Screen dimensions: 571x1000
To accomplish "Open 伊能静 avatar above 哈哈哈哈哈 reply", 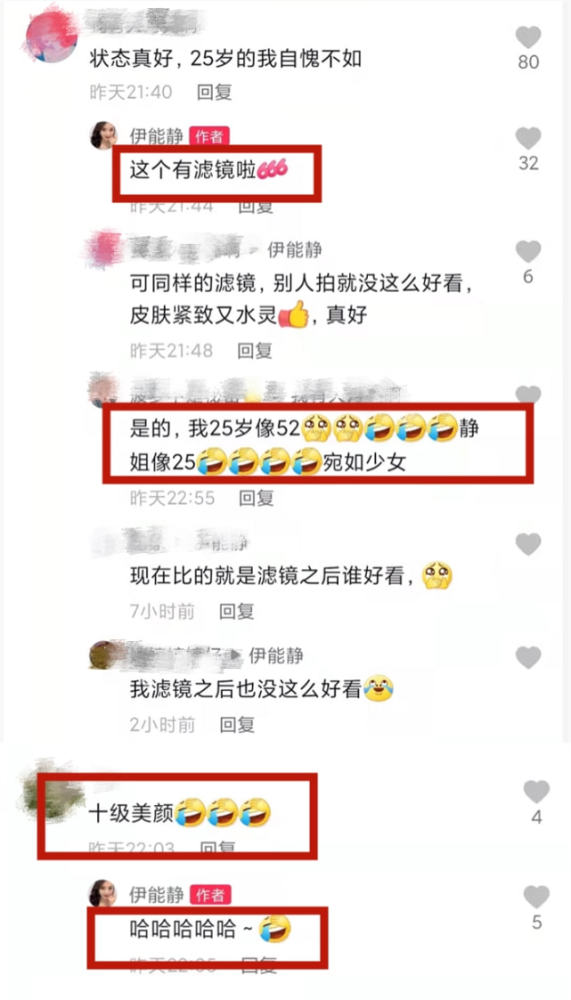I will (103, 893).
